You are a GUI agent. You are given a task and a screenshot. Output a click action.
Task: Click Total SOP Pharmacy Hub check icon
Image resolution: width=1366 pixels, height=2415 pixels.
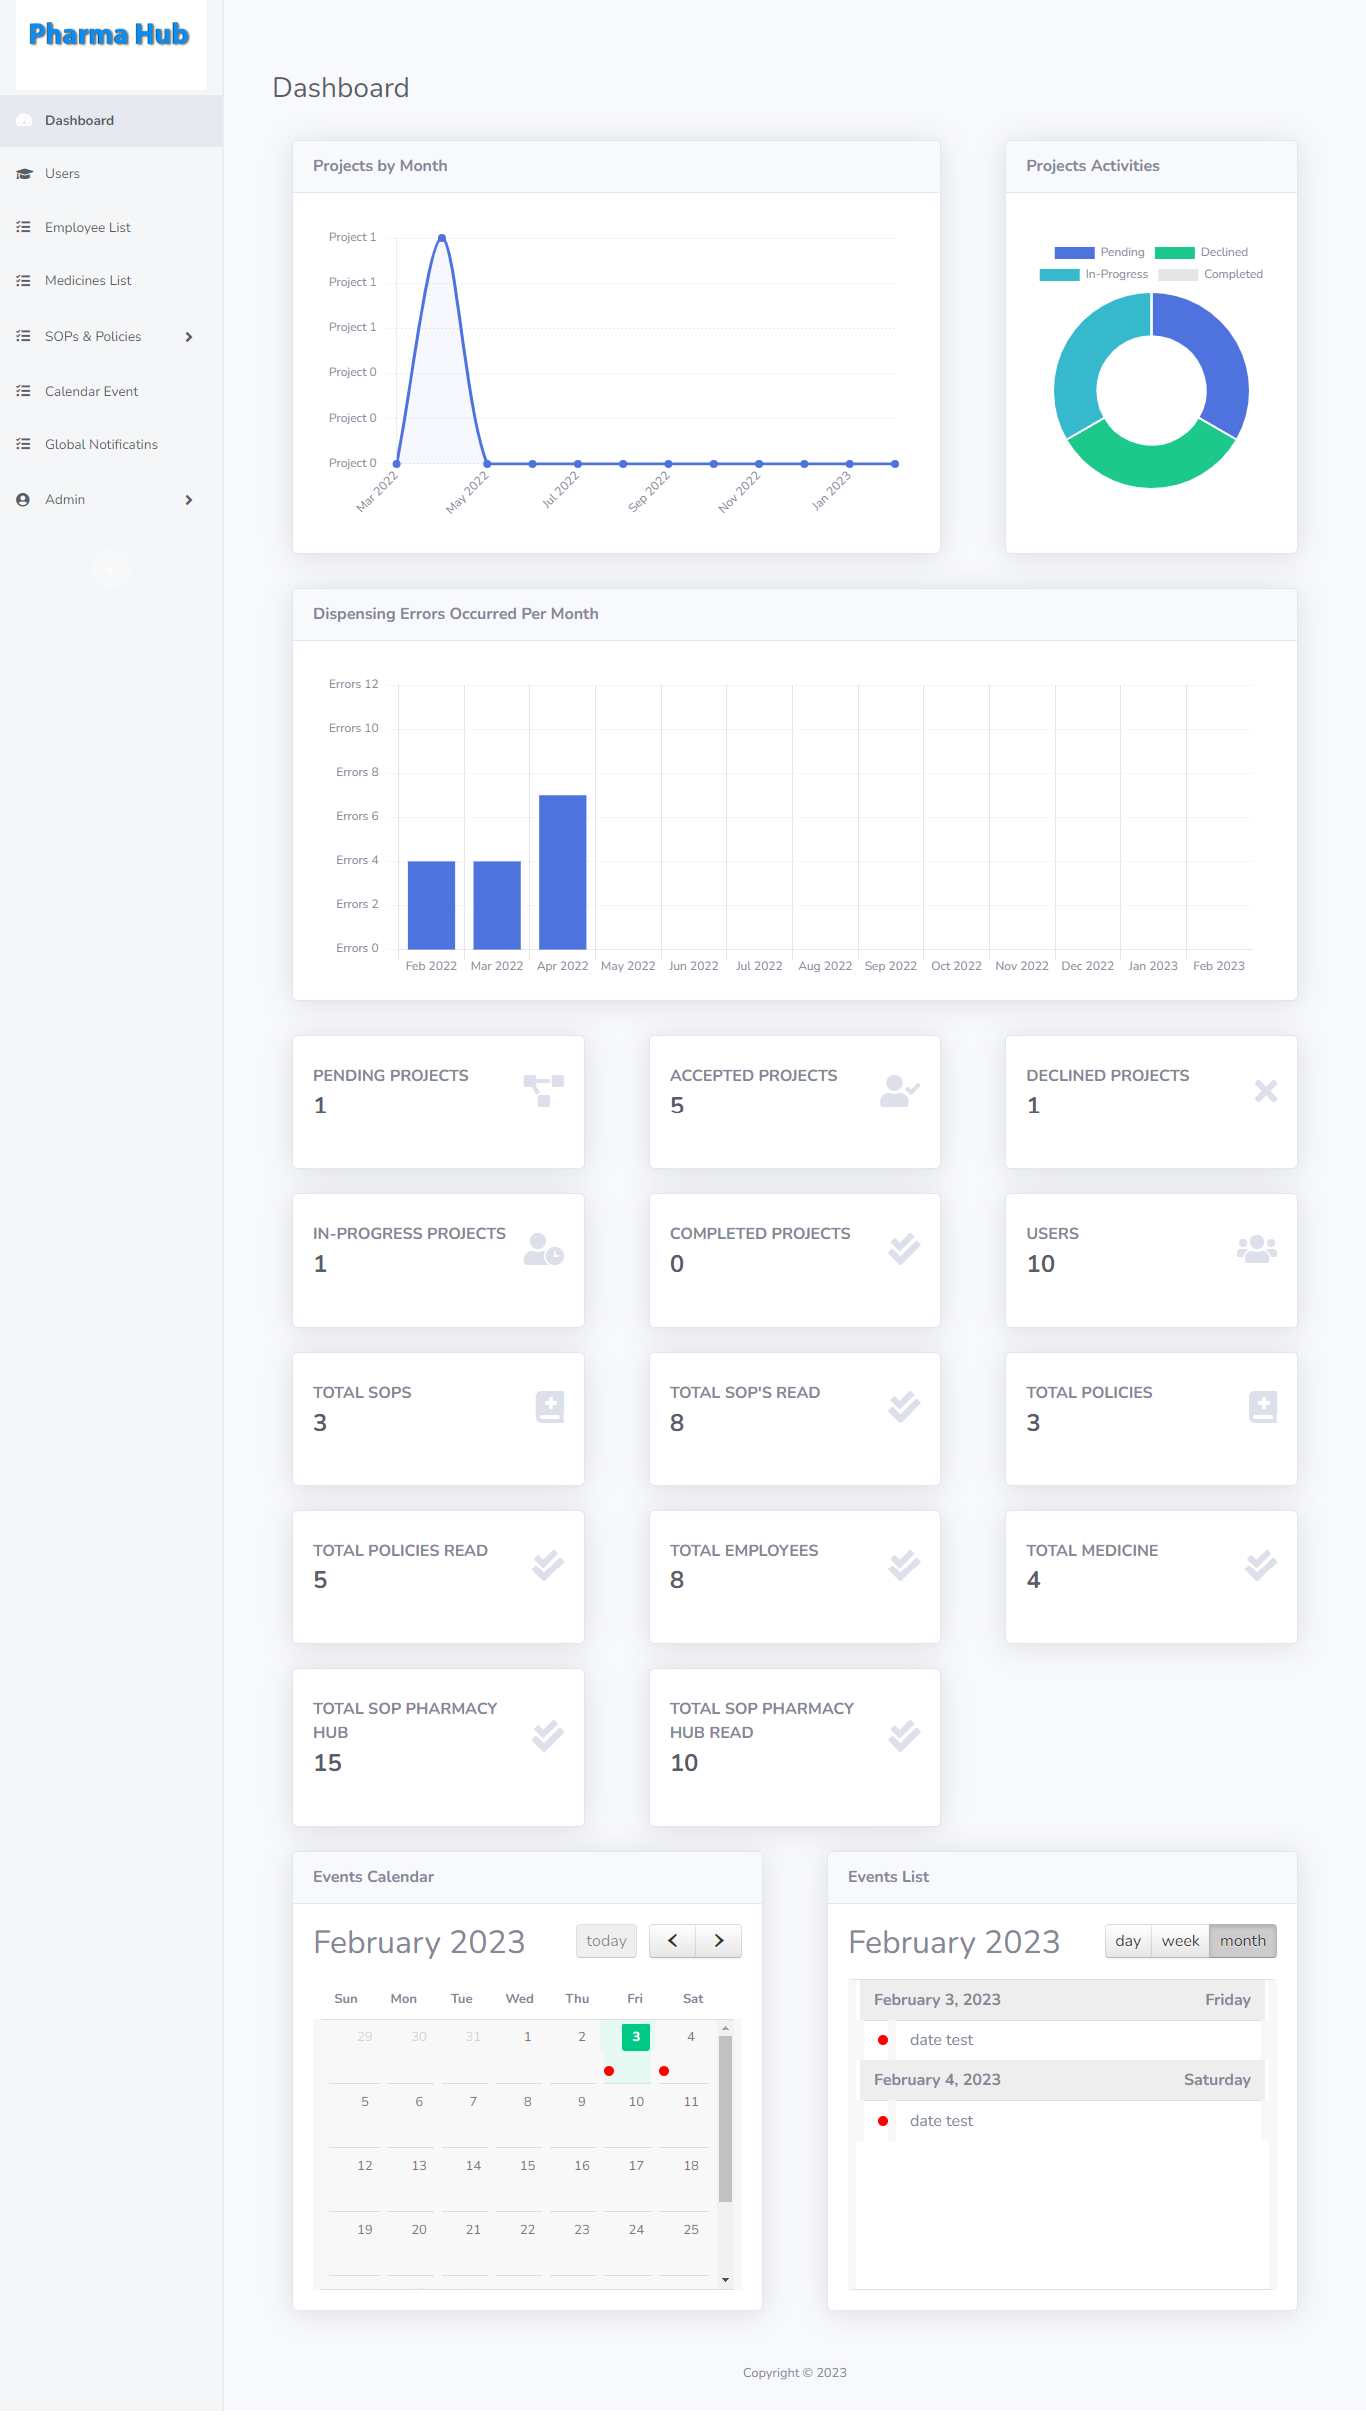click(548, 1737)
